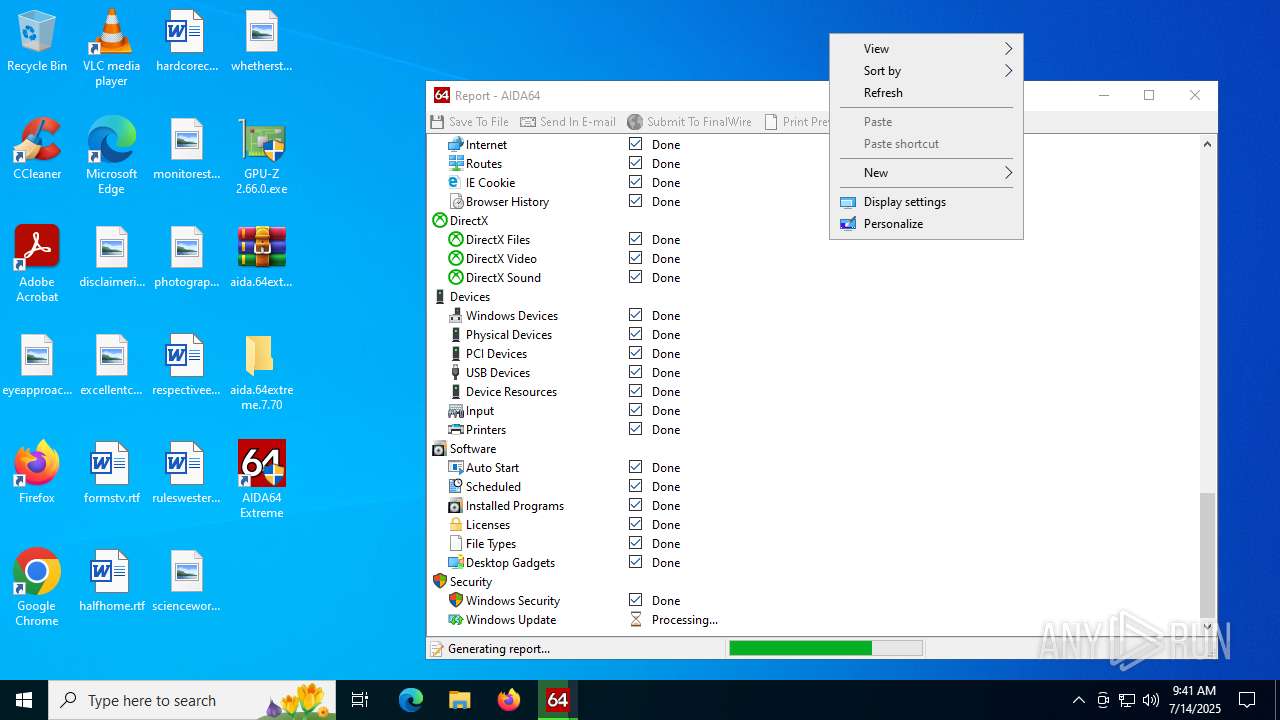
Task: Select the DirectX category heading
Action: 469,221
